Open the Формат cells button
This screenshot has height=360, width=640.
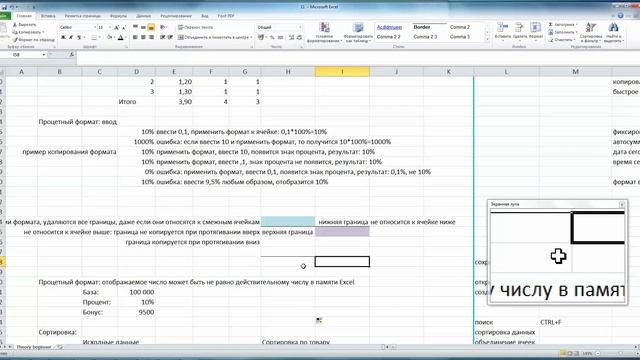pyautogui.click(x=536, y=32)
